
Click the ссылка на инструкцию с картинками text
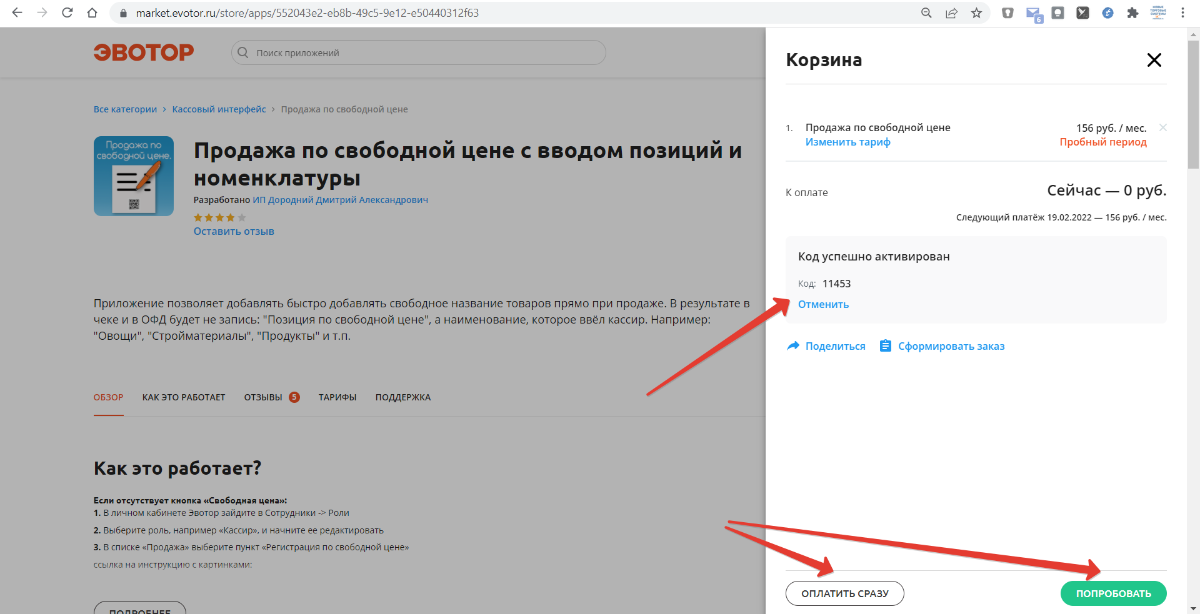(x=172, y=565)
